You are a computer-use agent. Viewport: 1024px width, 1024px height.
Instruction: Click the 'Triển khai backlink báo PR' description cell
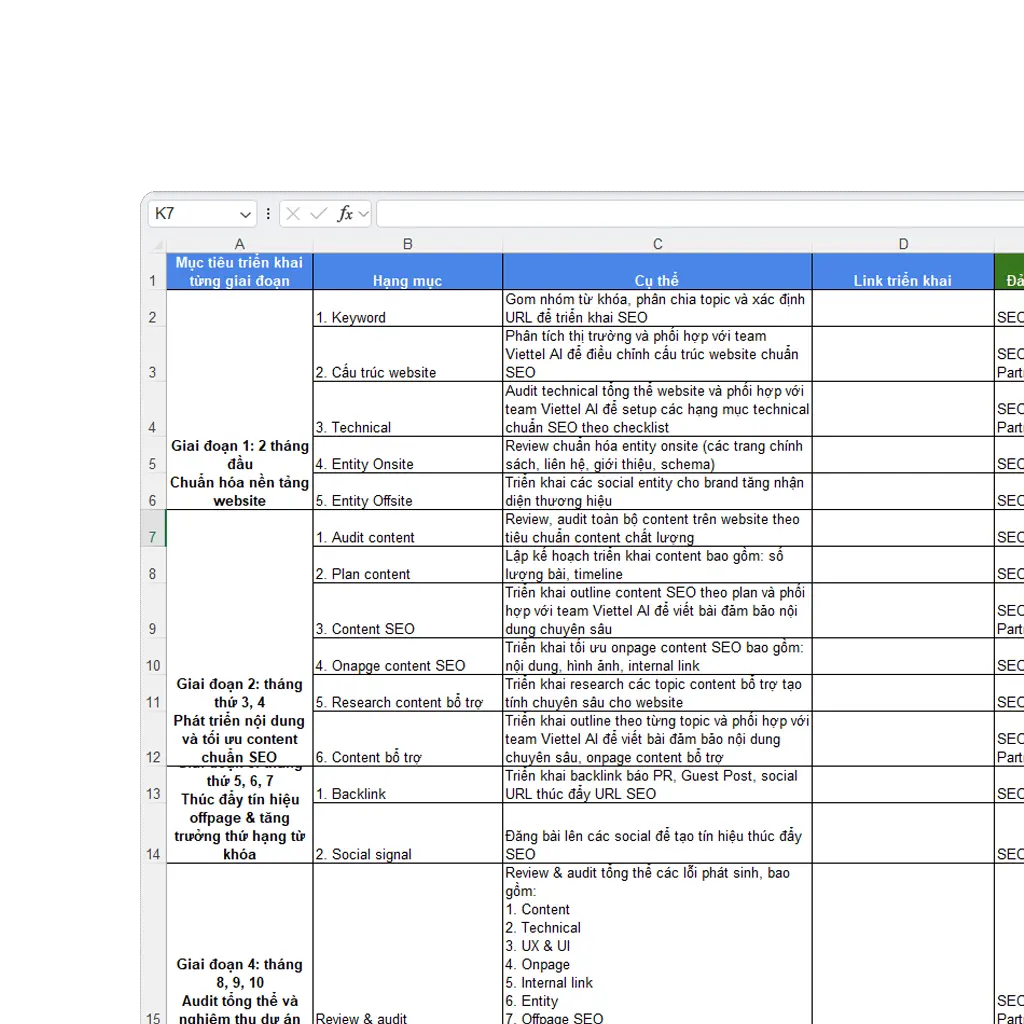pos(658,784)
